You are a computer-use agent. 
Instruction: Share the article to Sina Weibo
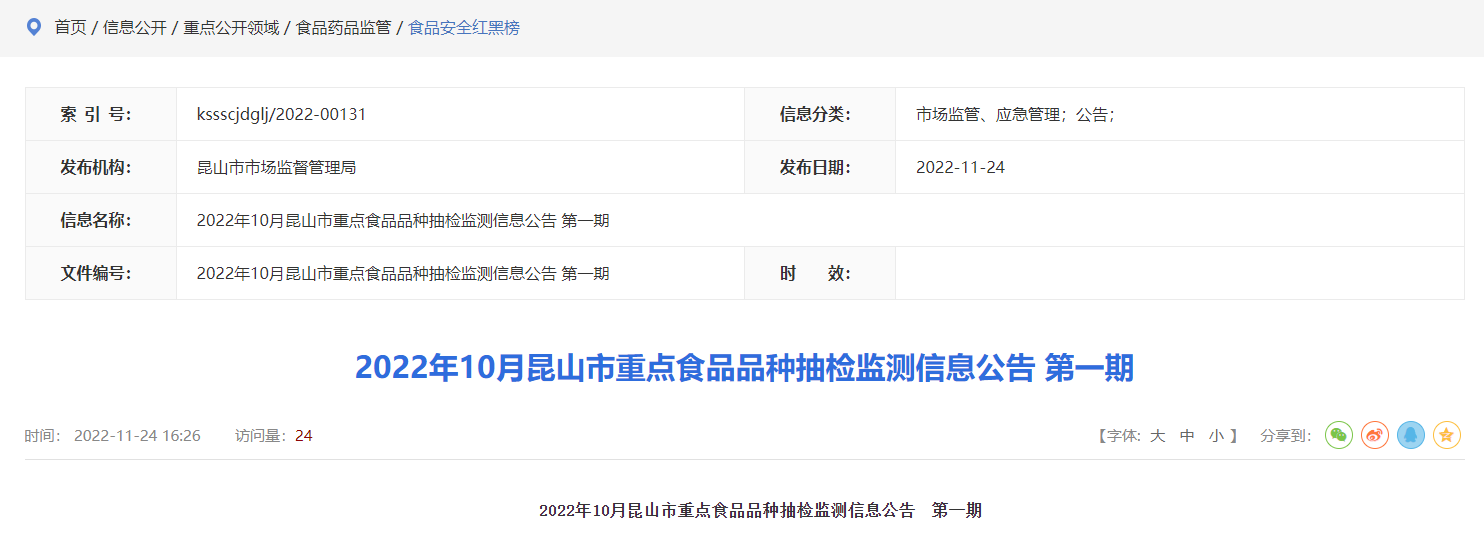click(x=1375, y=435)
